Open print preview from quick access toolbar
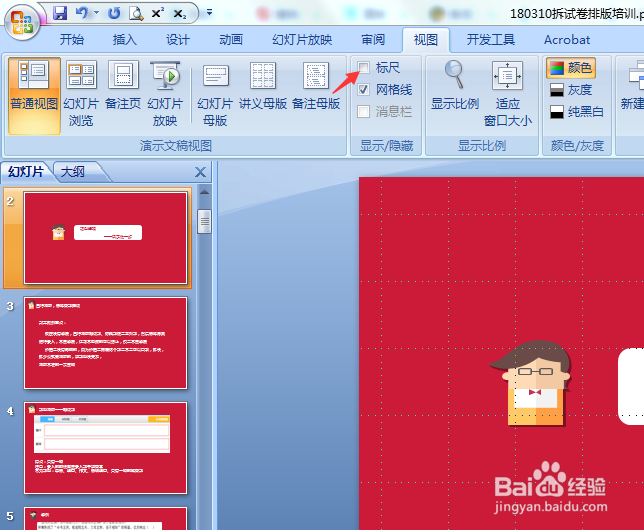Image resolution: width=644 pixels, height=530 pixels. (136, 13)
